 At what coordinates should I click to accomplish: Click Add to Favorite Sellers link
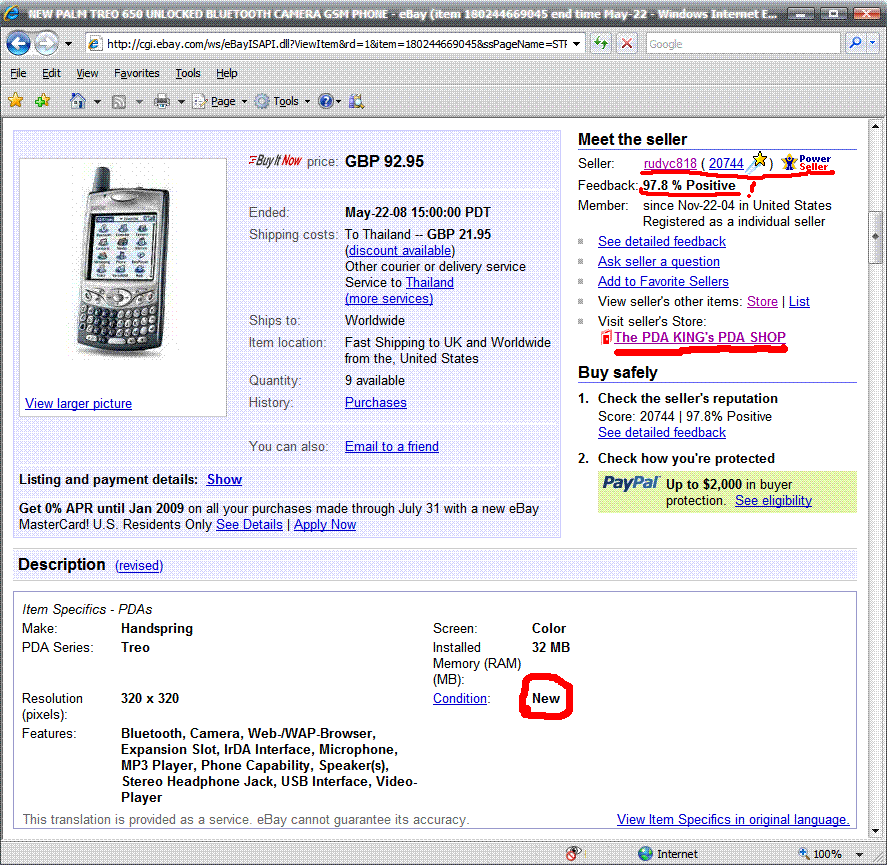click(x=663, y=281)
